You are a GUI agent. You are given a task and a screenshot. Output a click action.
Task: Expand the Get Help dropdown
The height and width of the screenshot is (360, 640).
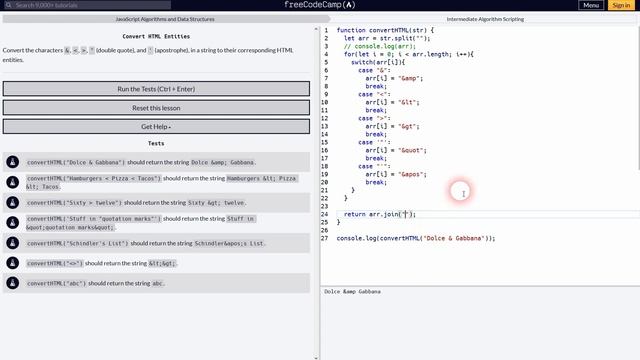click(156, 127)
